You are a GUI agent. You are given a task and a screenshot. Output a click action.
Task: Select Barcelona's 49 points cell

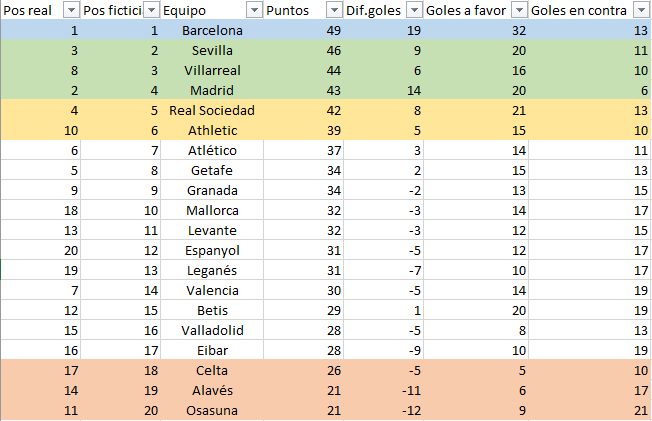pos(303,30)
